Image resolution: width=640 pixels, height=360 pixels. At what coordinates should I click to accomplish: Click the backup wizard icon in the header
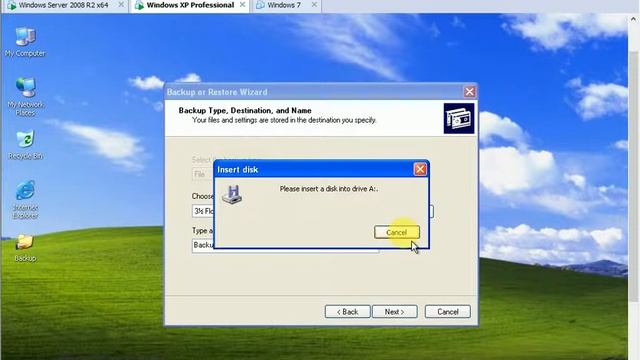coord(459,118)
